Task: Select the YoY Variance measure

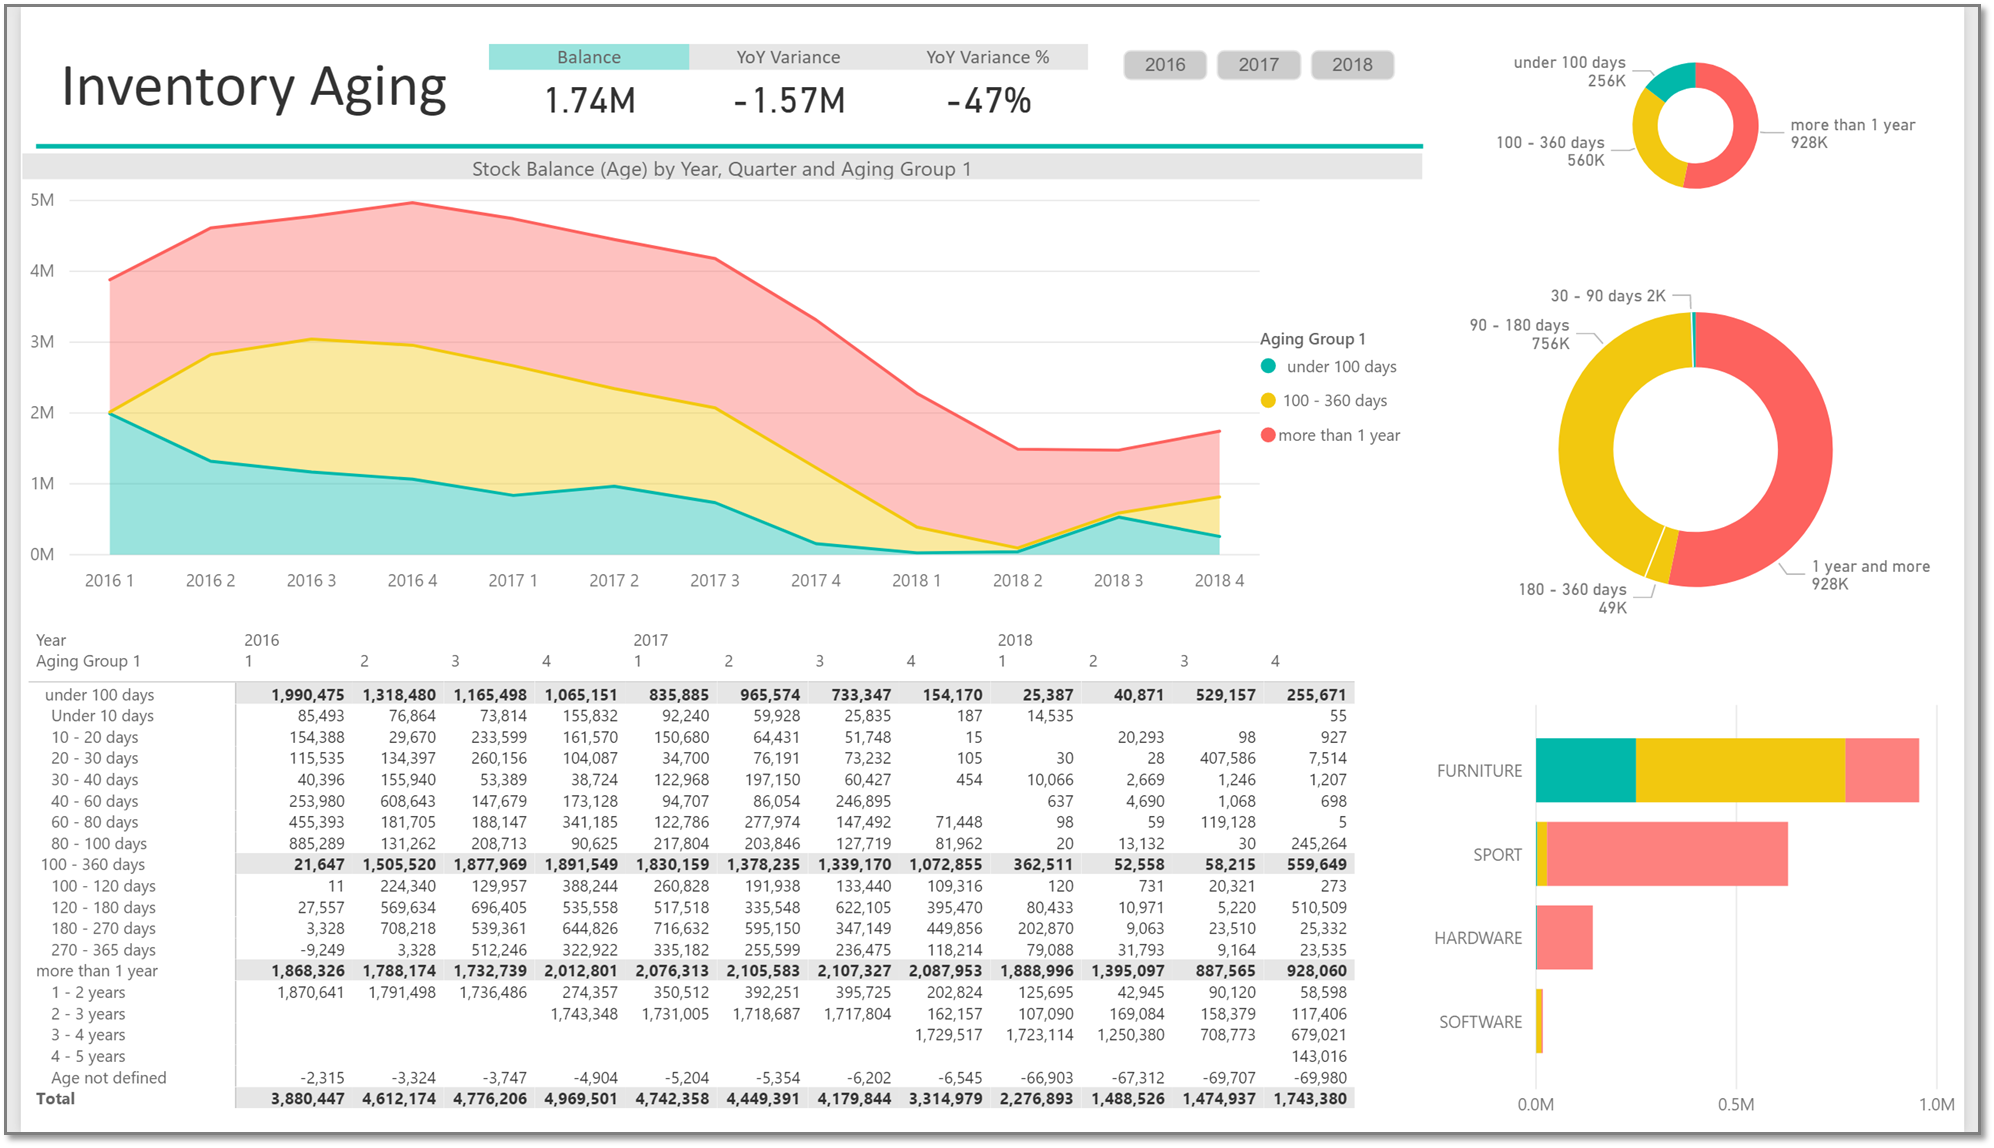Action: point(787,57)
